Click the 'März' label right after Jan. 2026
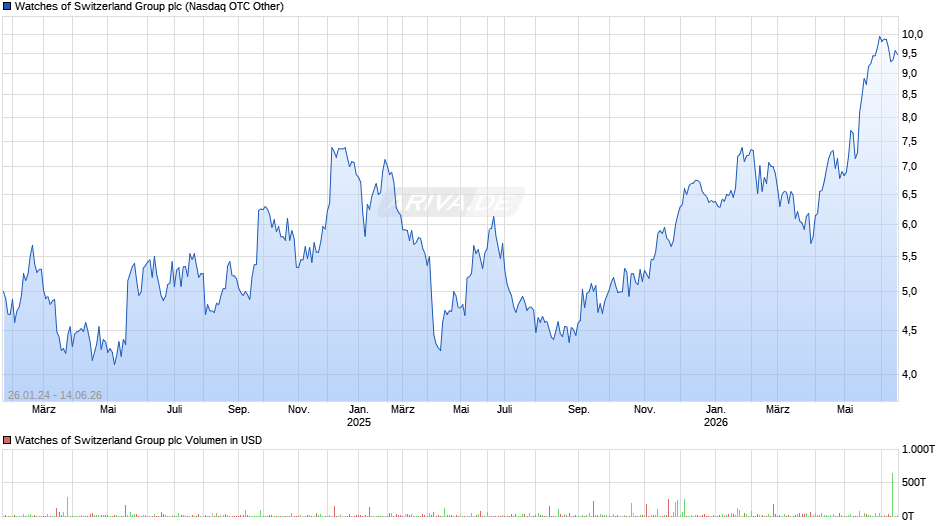 pos(778,409)
